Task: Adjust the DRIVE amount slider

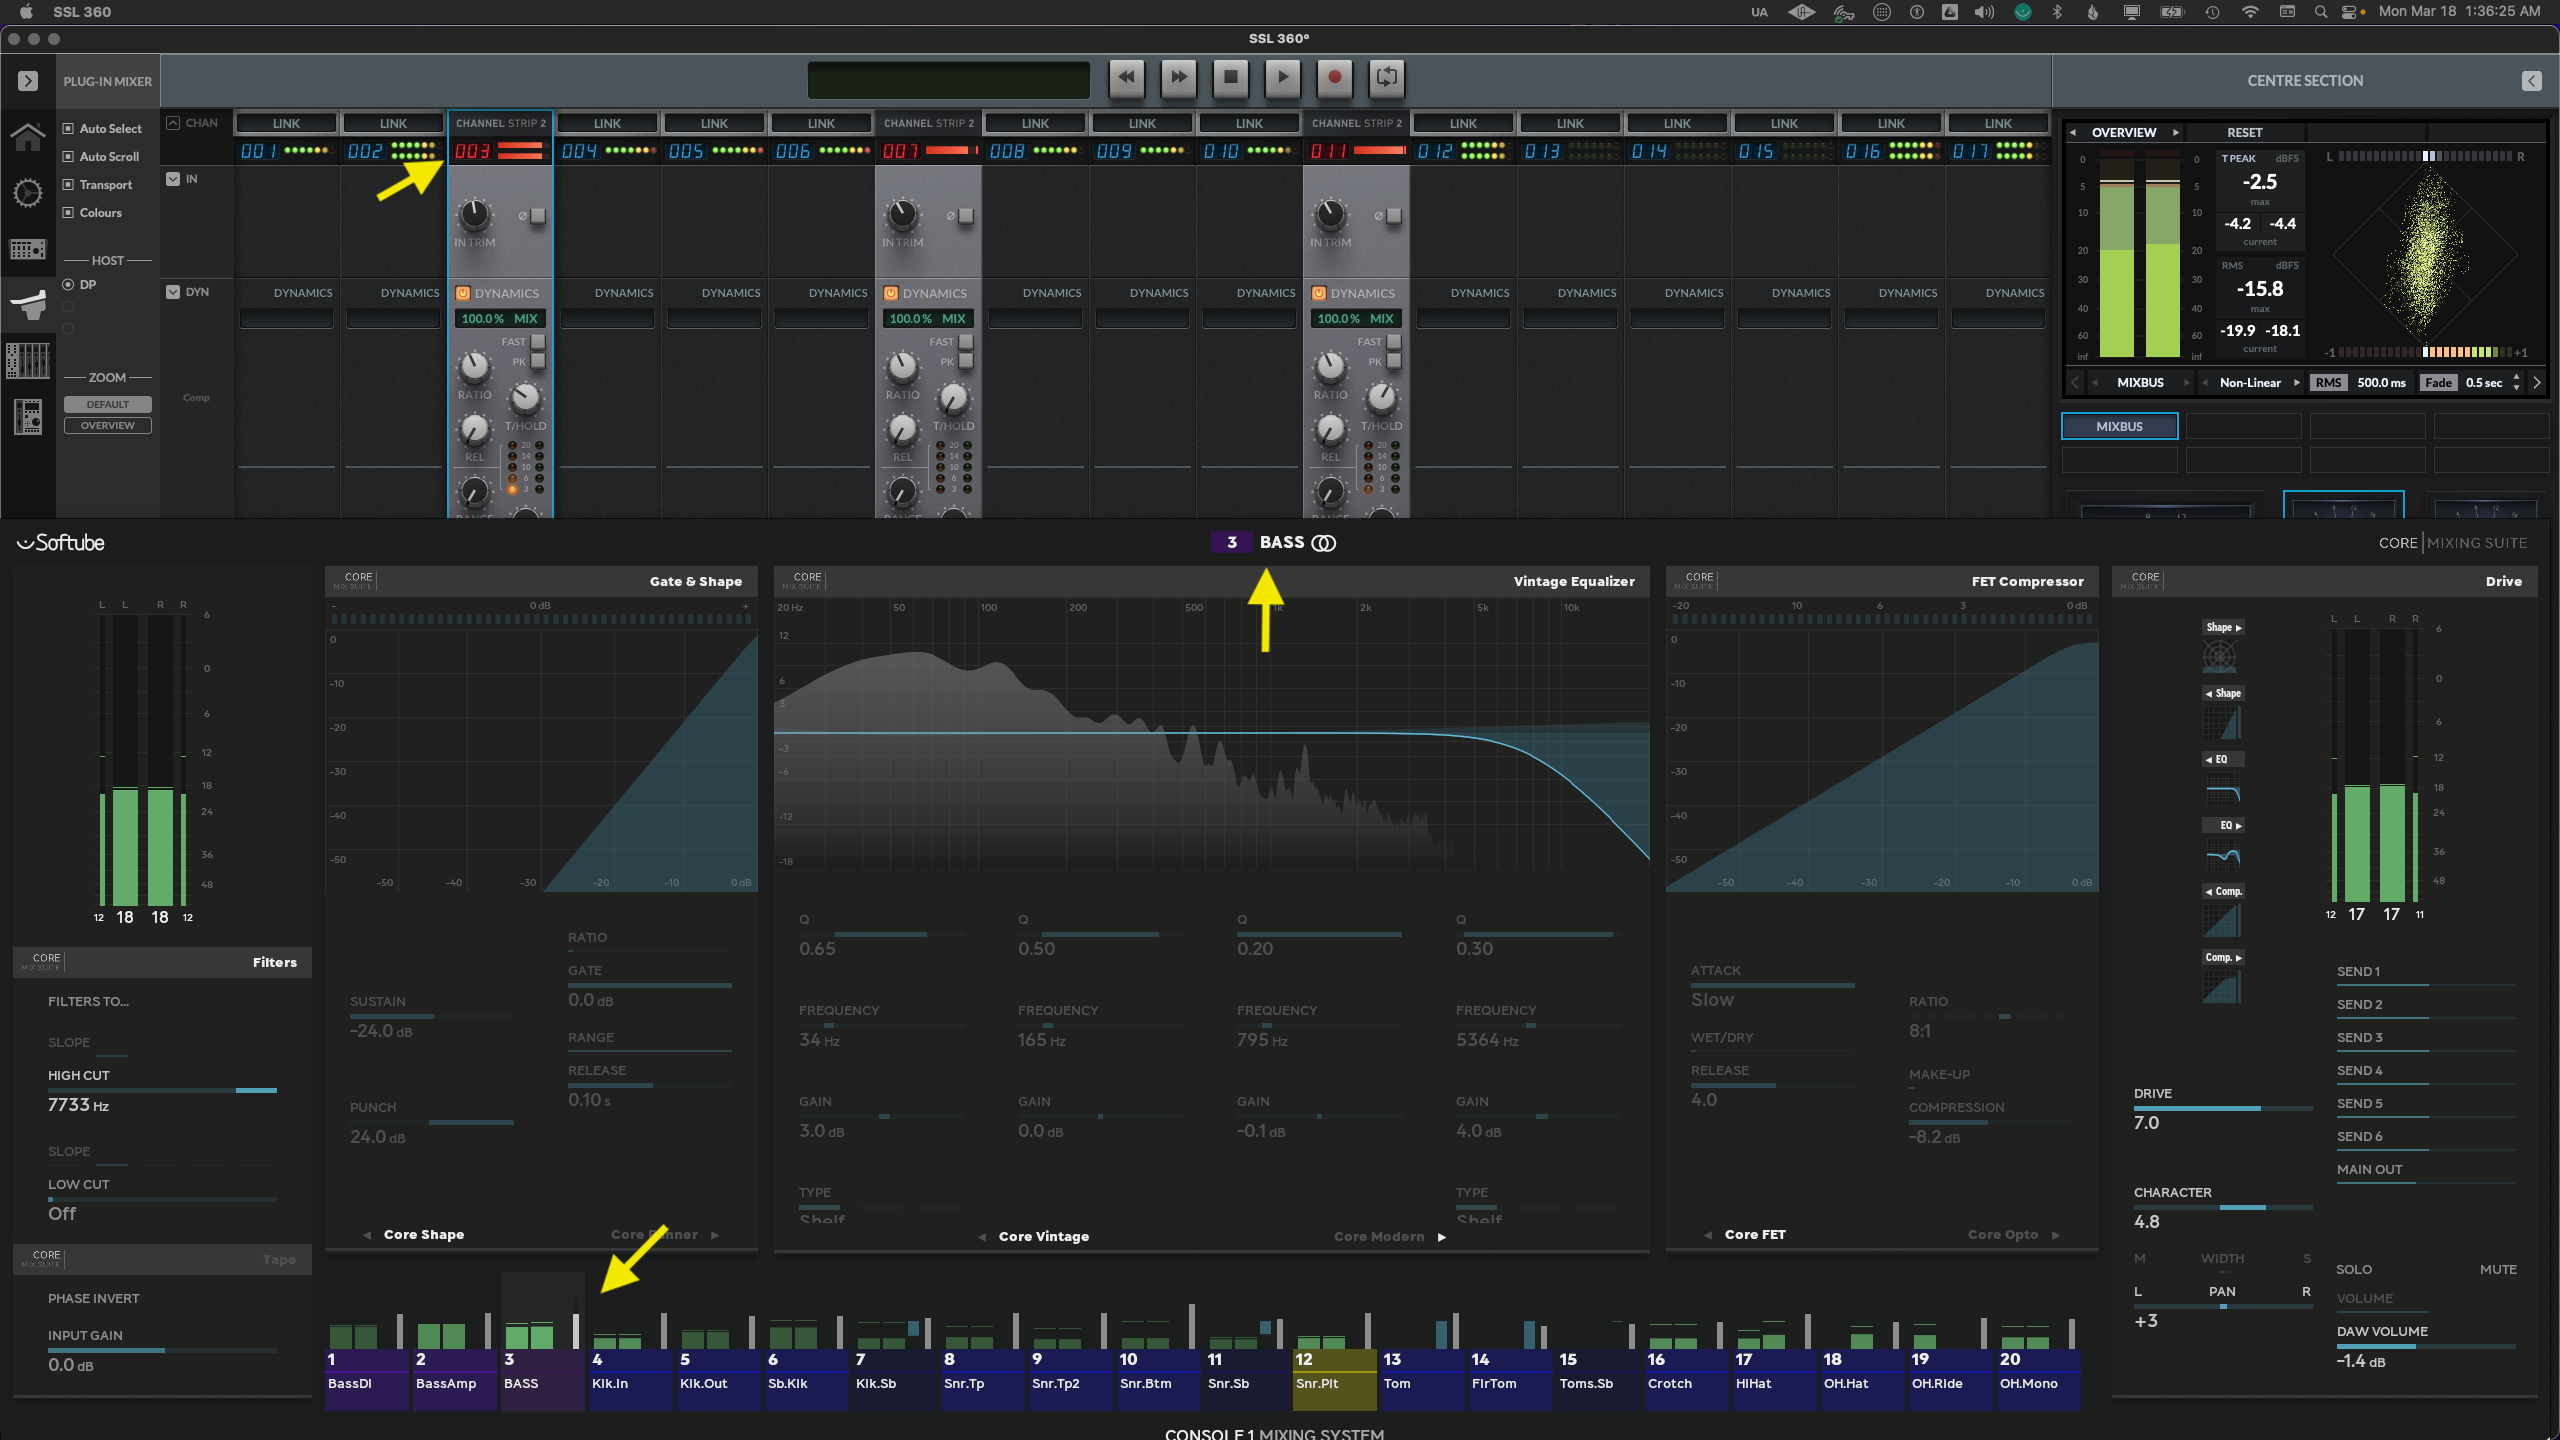Action: 2222,1109
